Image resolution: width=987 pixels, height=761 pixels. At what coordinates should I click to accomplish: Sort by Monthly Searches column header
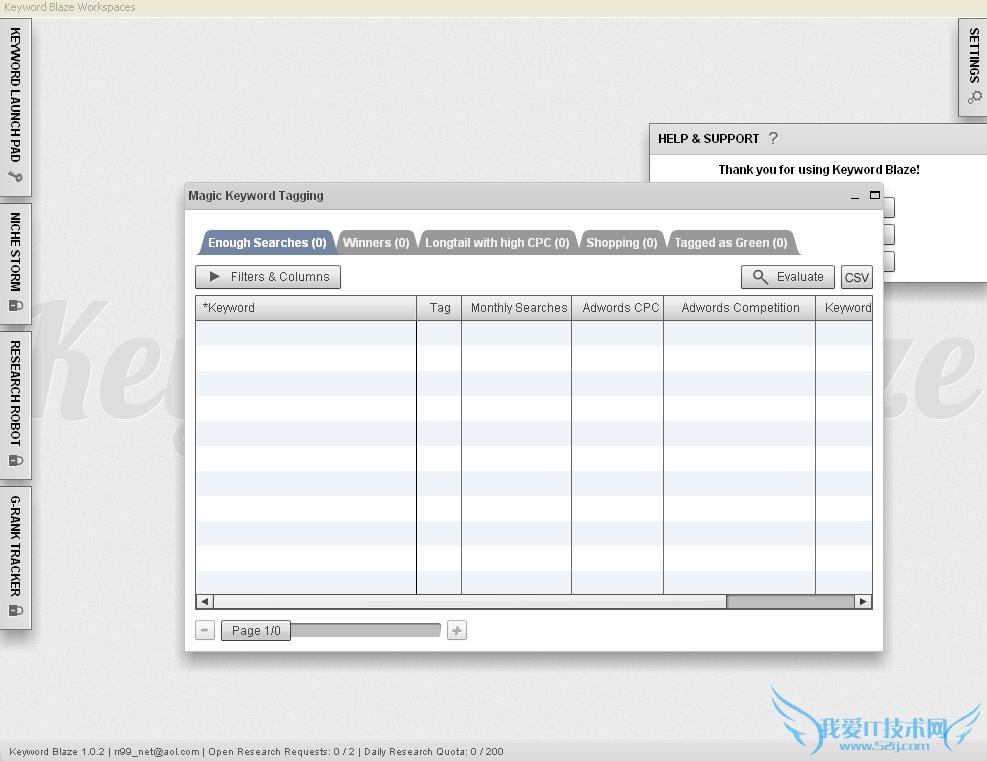point(517,308)
